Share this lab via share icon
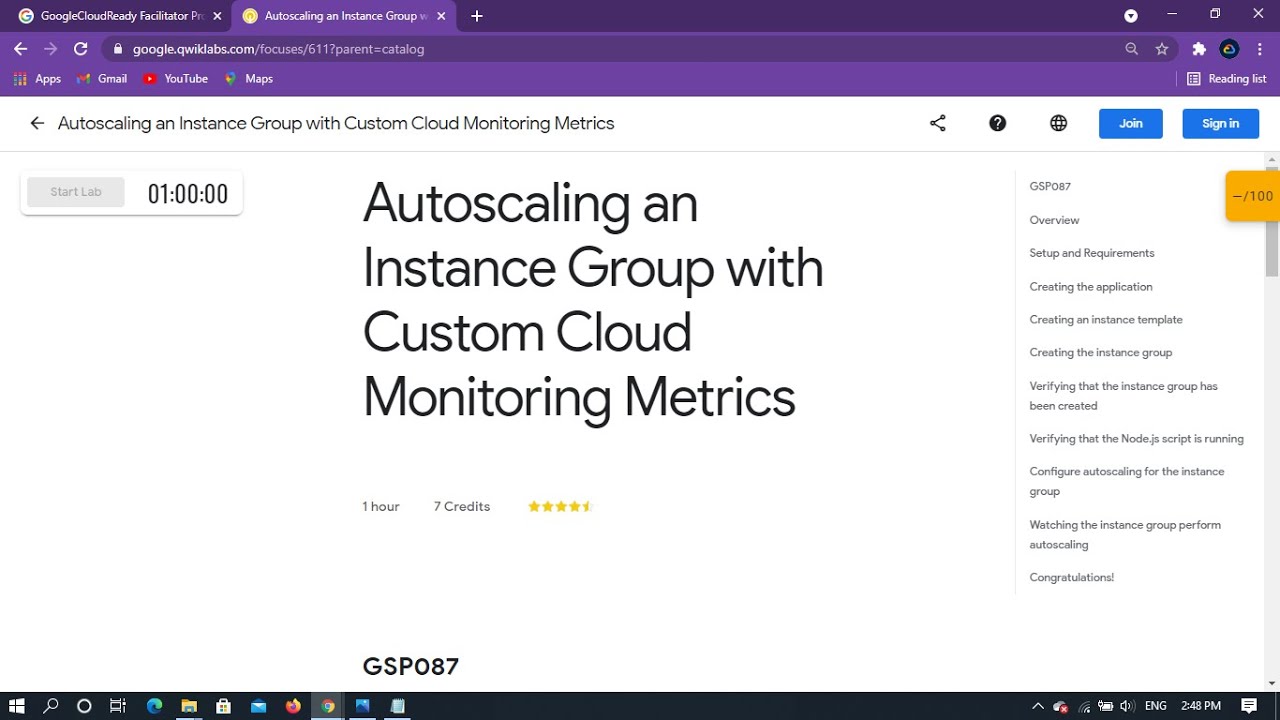The image size is (1280, 720). tap(938, 123)
